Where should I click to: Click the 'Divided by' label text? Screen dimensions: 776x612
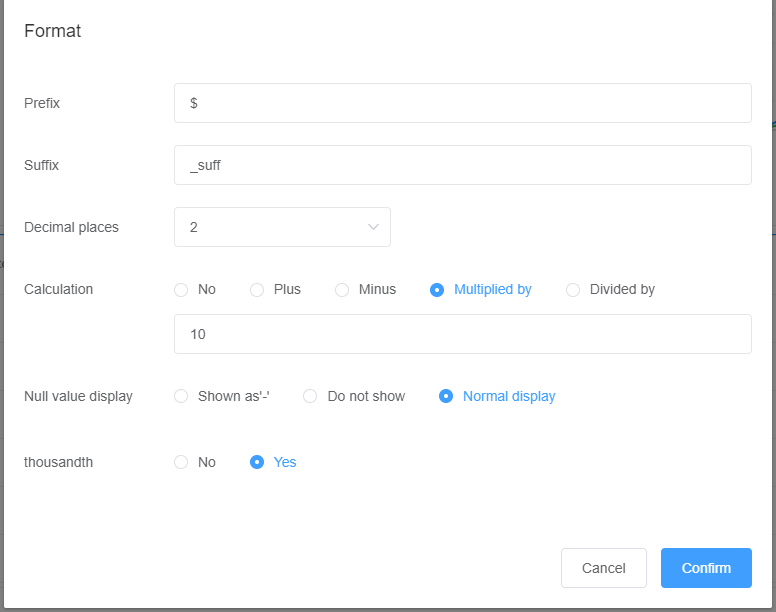pos(622,289)
